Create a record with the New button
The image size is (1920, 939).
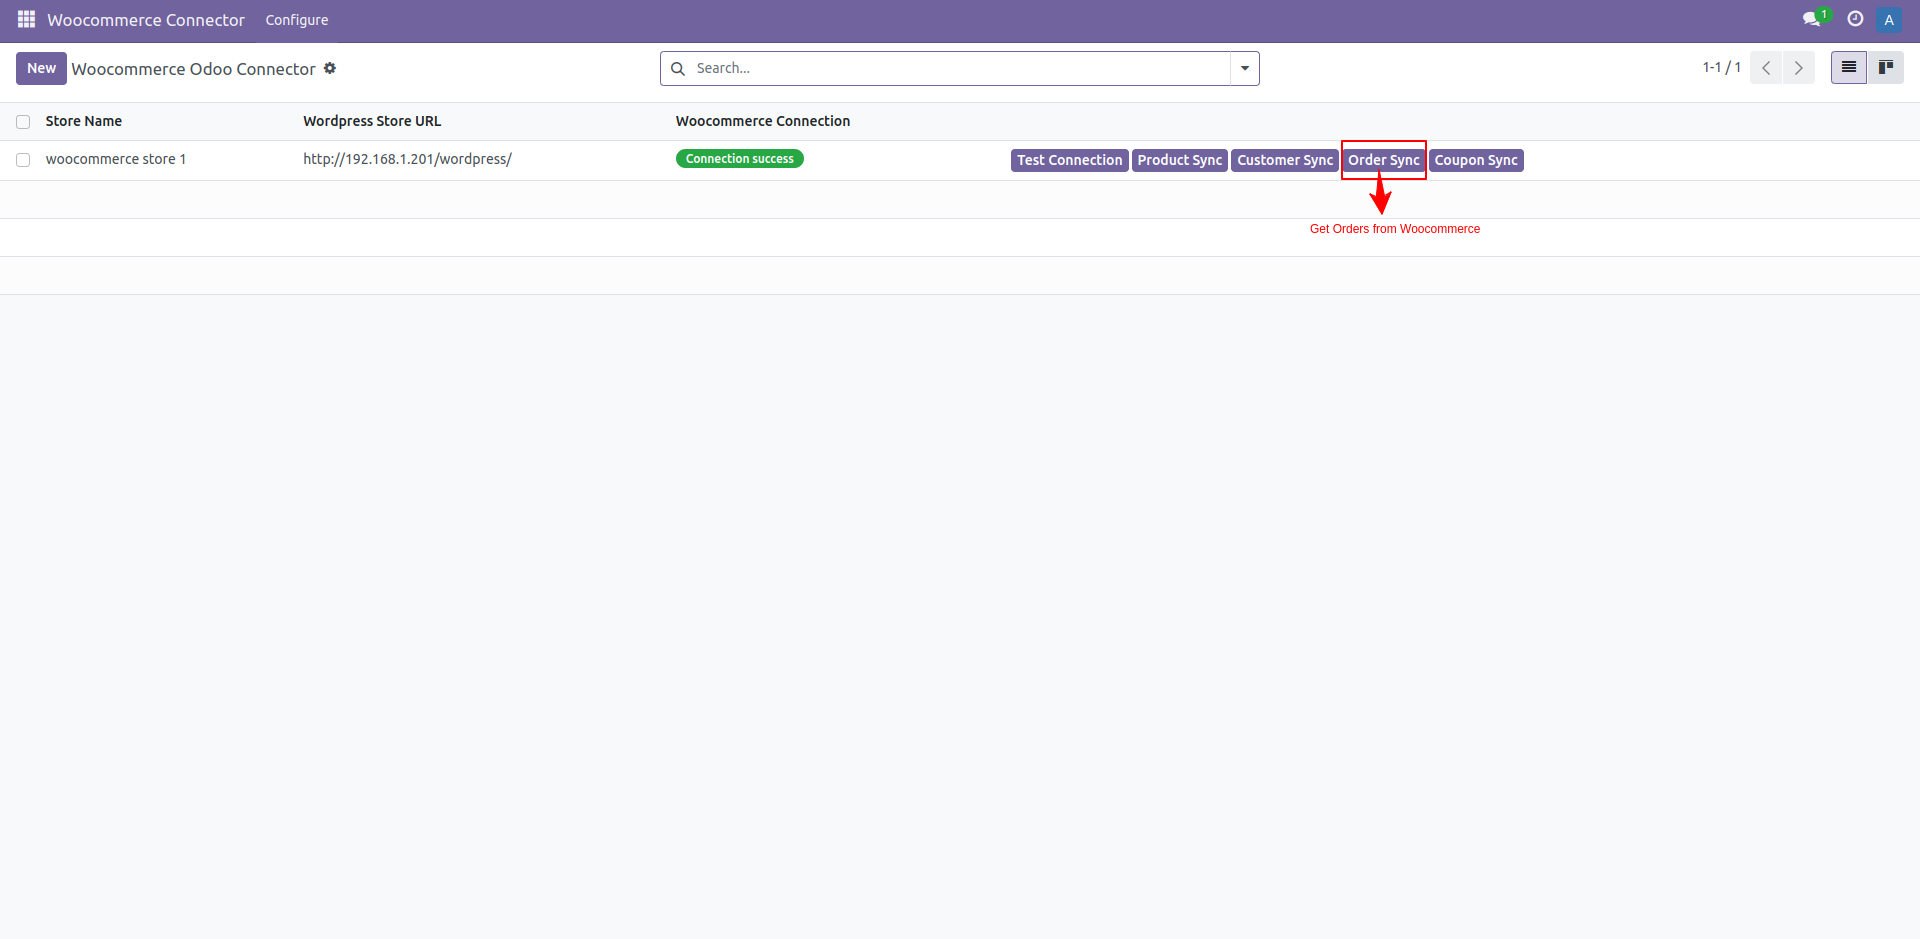41,68
